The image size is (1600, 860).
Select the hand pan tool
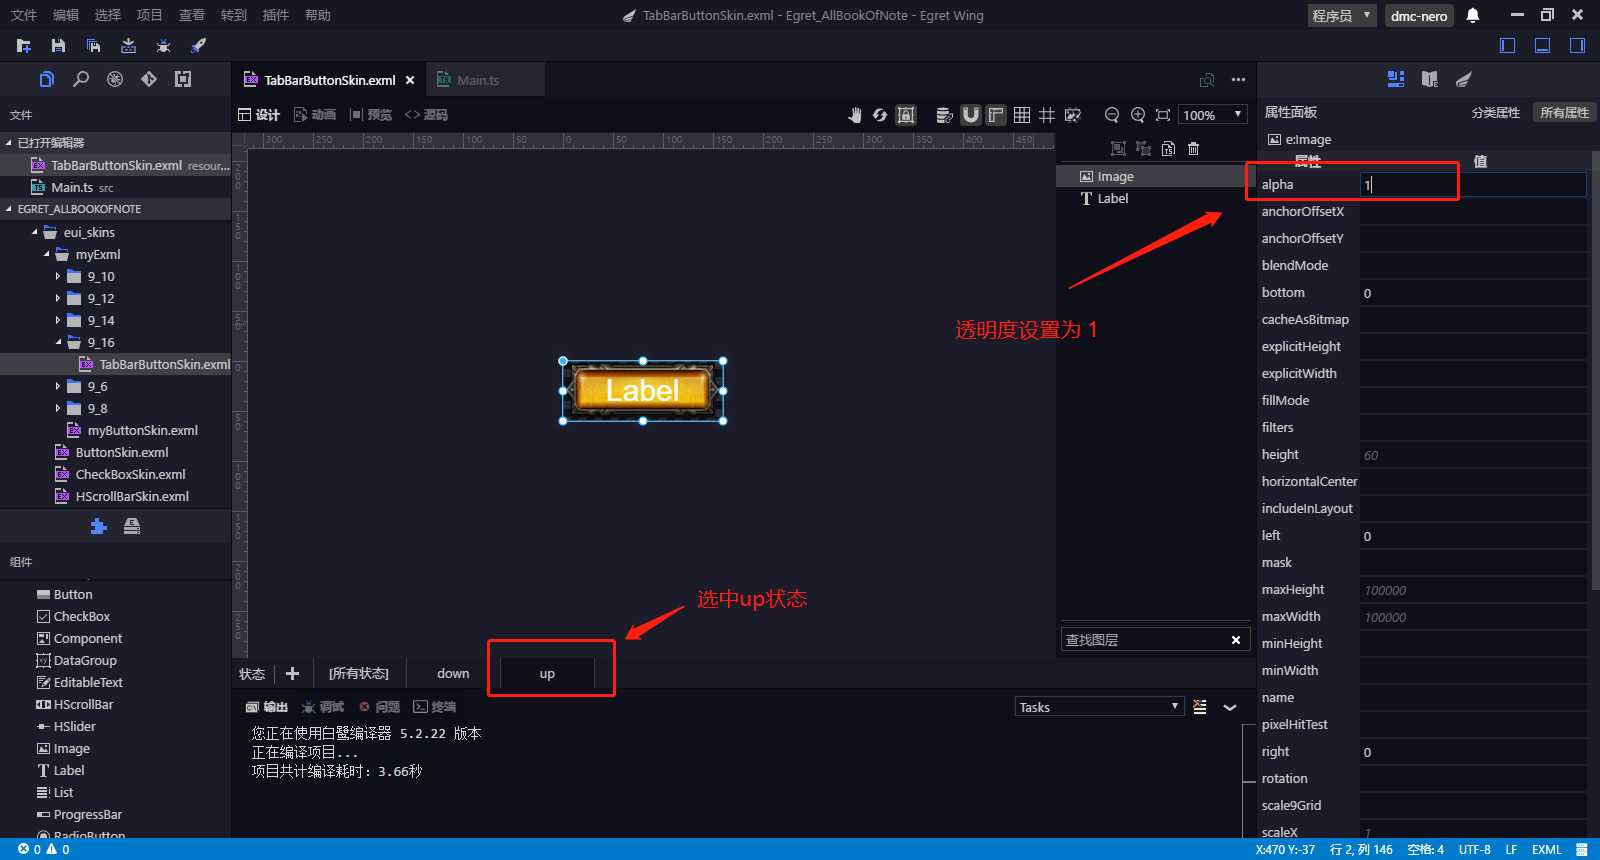(x=855, y=115)
